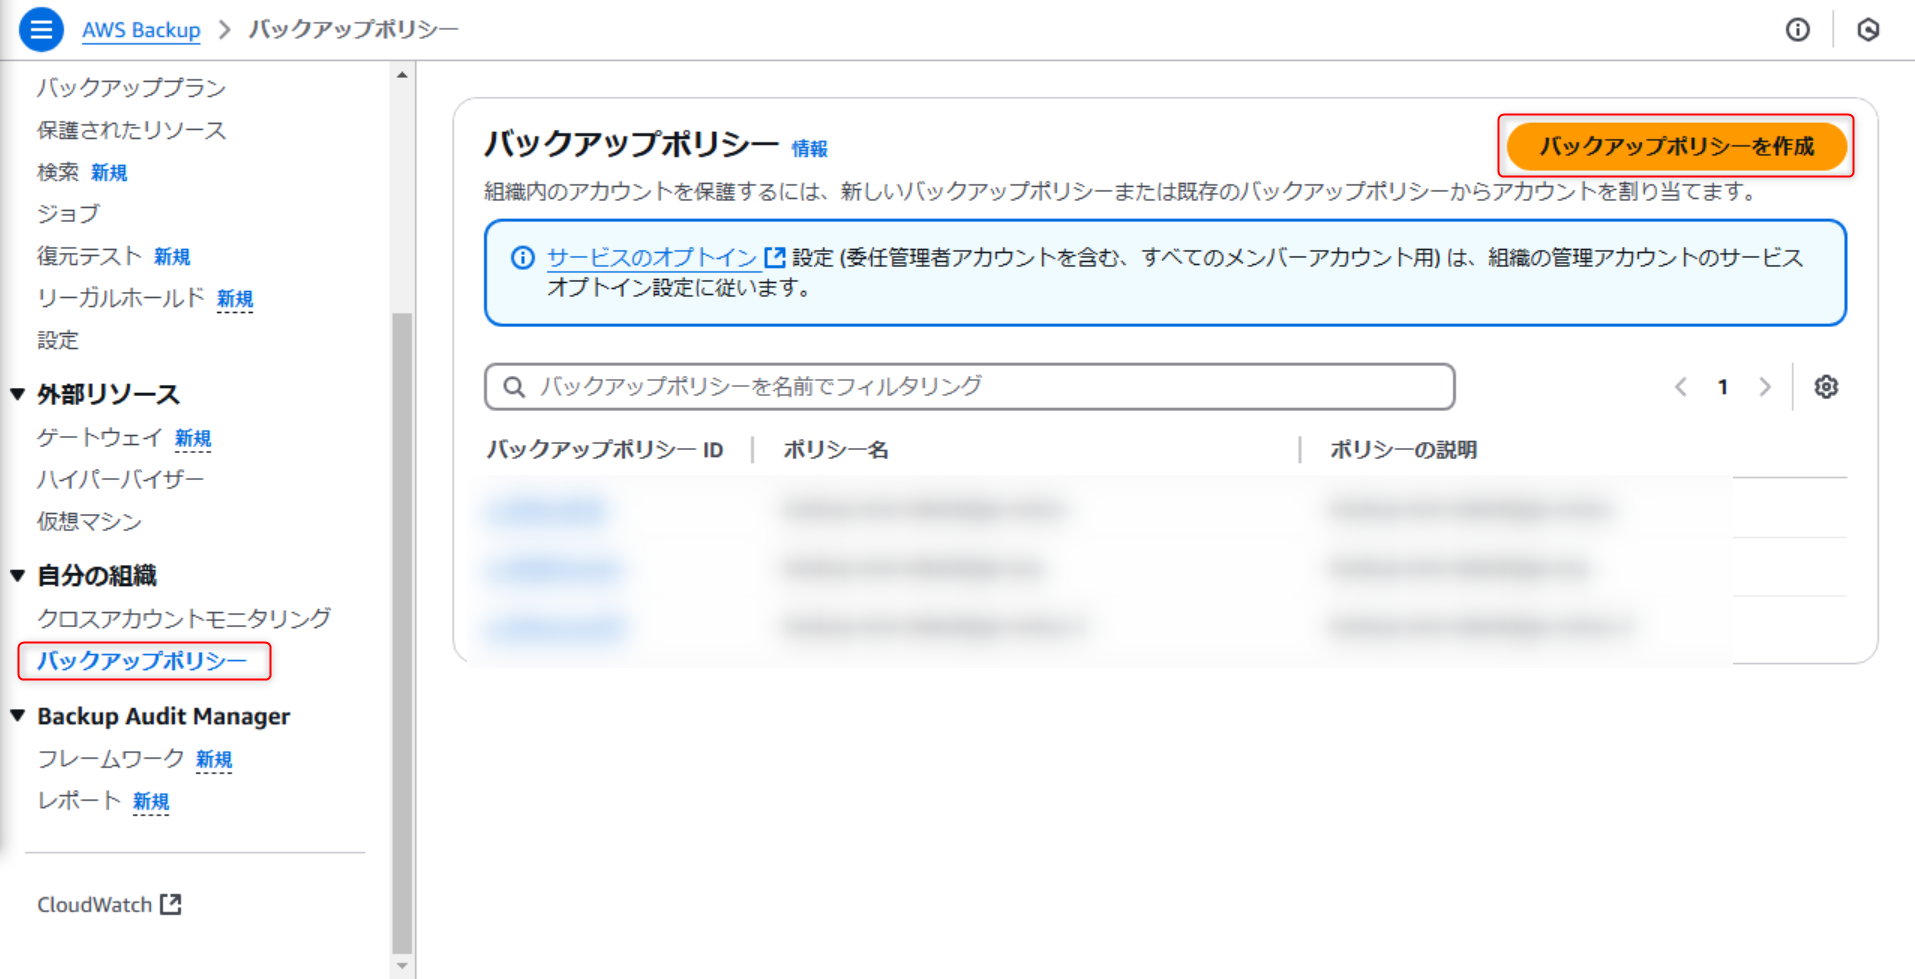1915x979 pixels.
Task: Focus the policy name filter field
Action: (969, 387)
